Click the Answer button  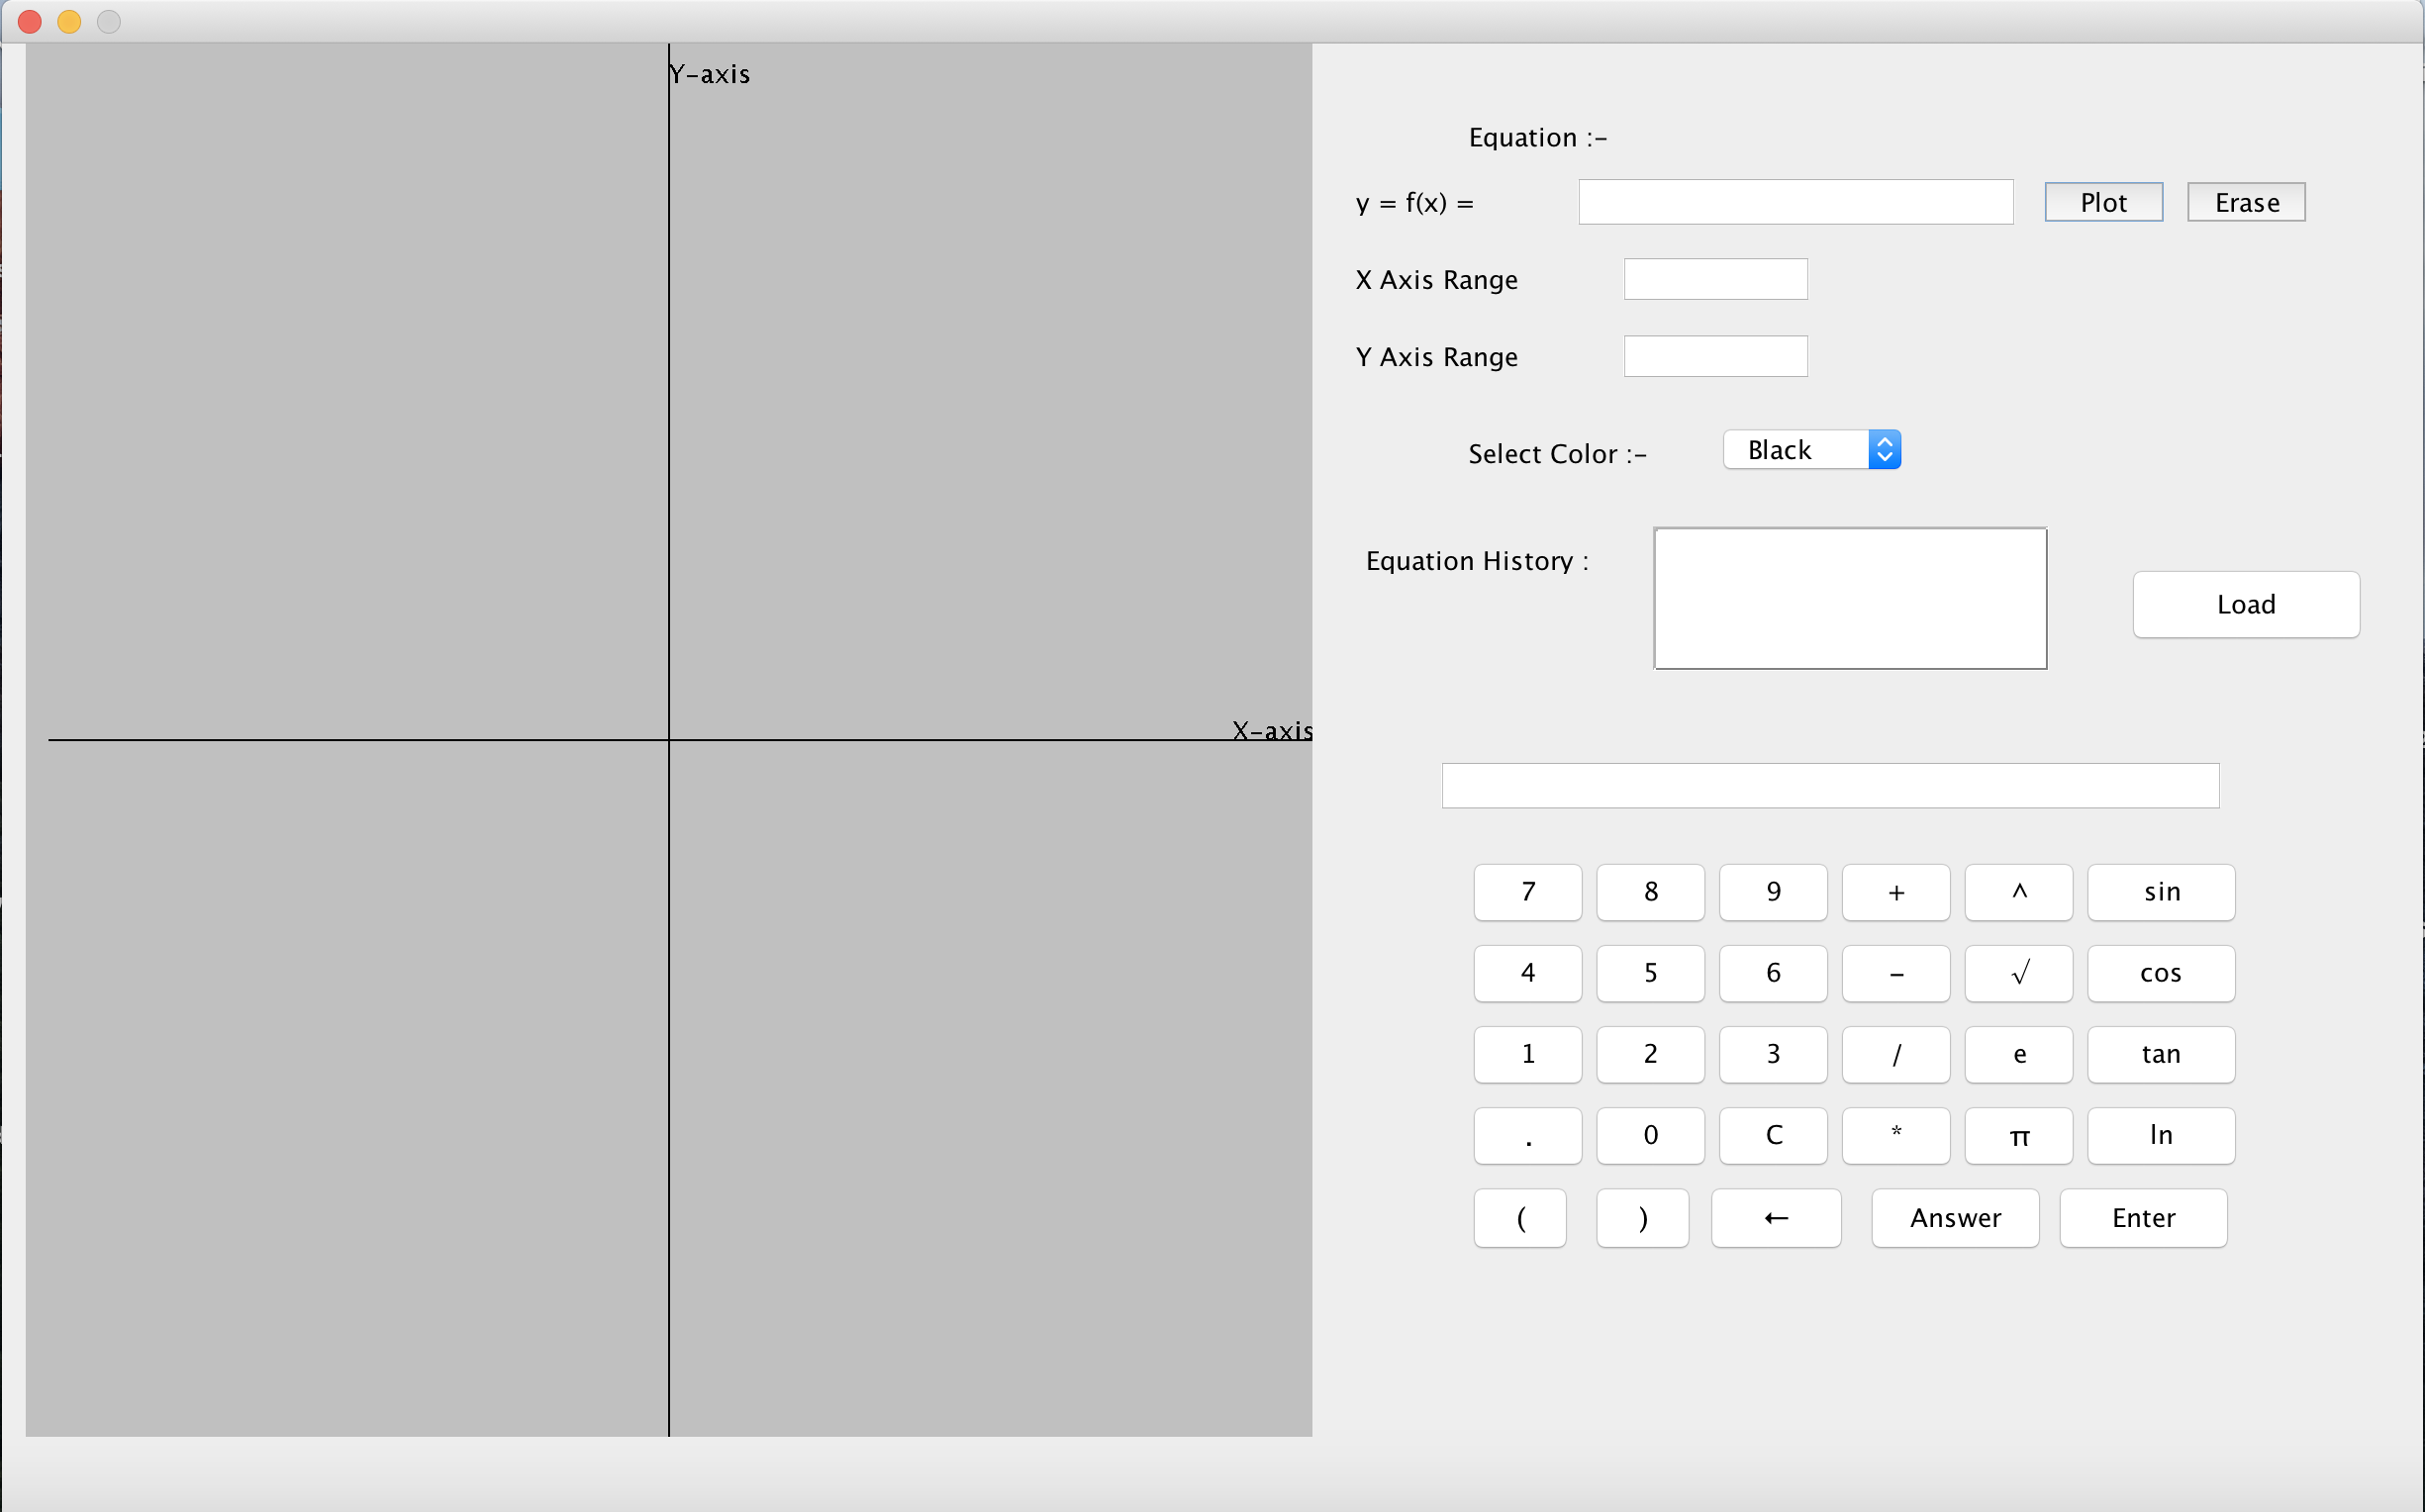tap(1954, 1218)
